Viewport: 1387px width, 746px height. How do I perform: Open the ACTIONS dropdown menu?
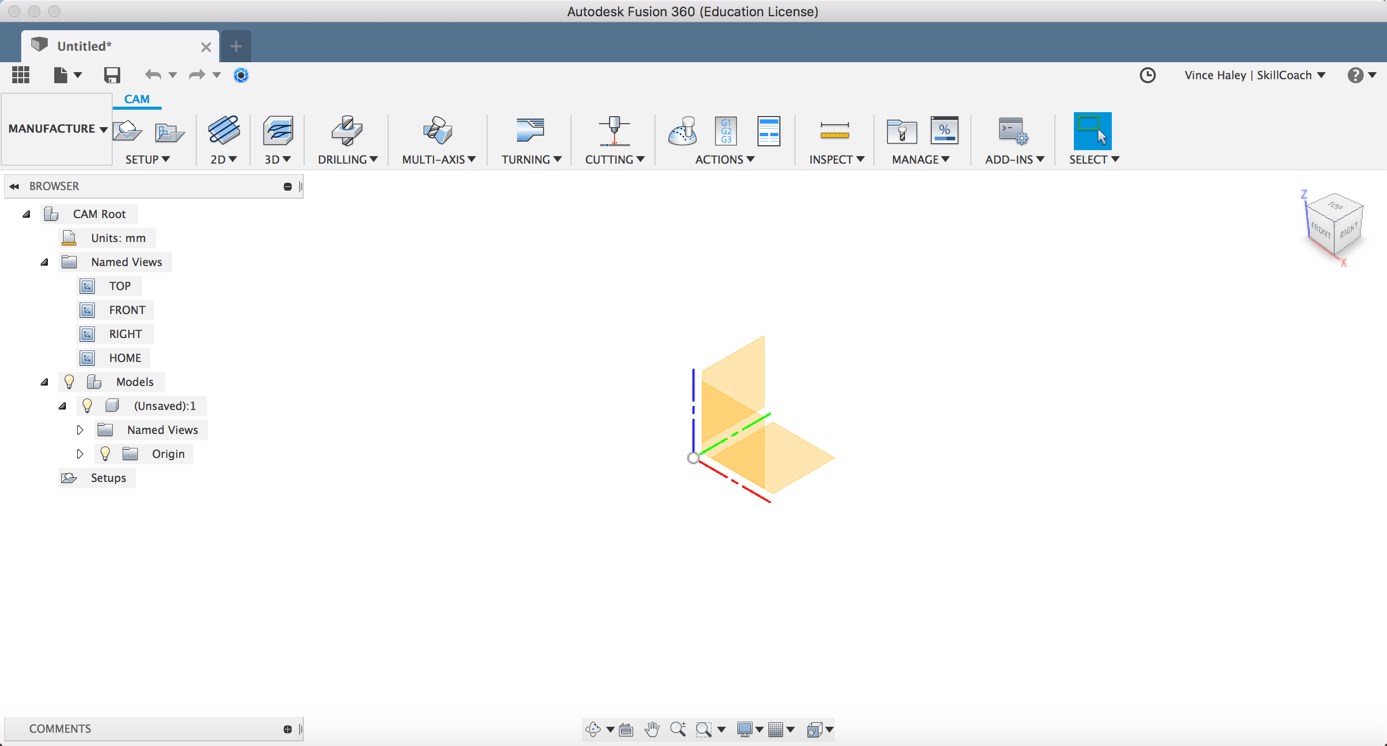tap(725, 159)
